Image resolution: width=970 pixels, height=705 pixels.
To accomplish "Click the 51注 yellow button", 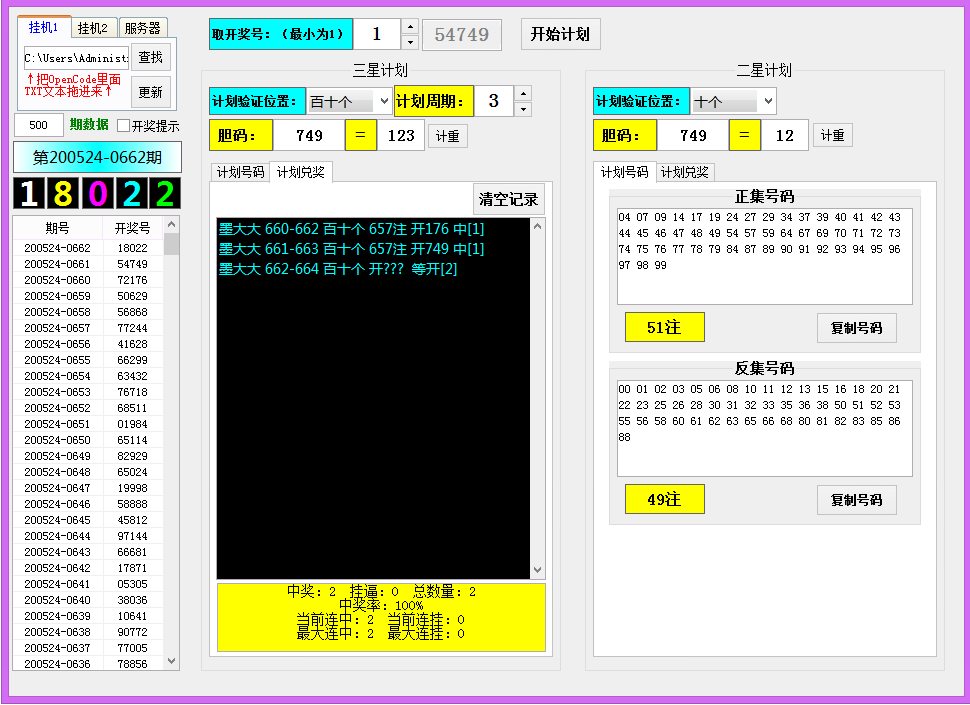I will tap(664, 327).
